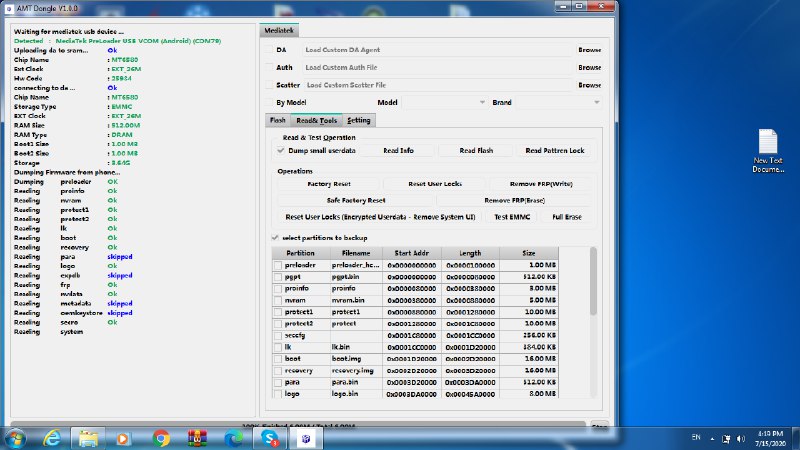Click Load Custom DA Agent field
800x450 pixels.
coord(438,50)
